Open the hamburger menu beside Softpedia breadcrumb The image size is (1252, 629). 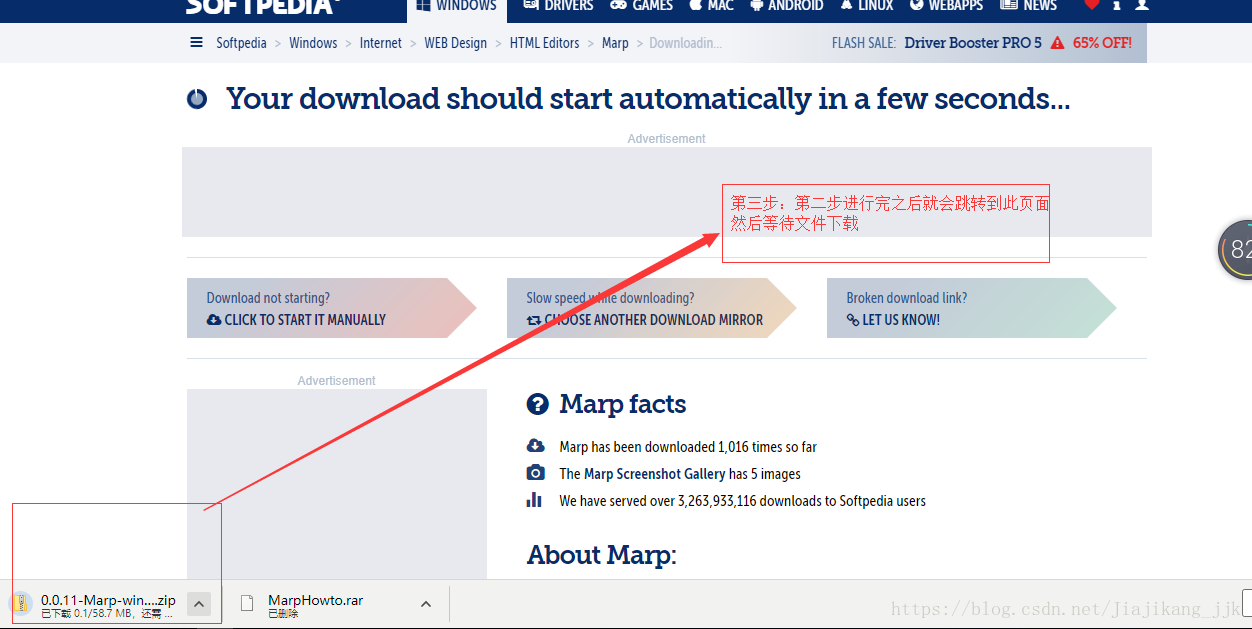[196, 43]
